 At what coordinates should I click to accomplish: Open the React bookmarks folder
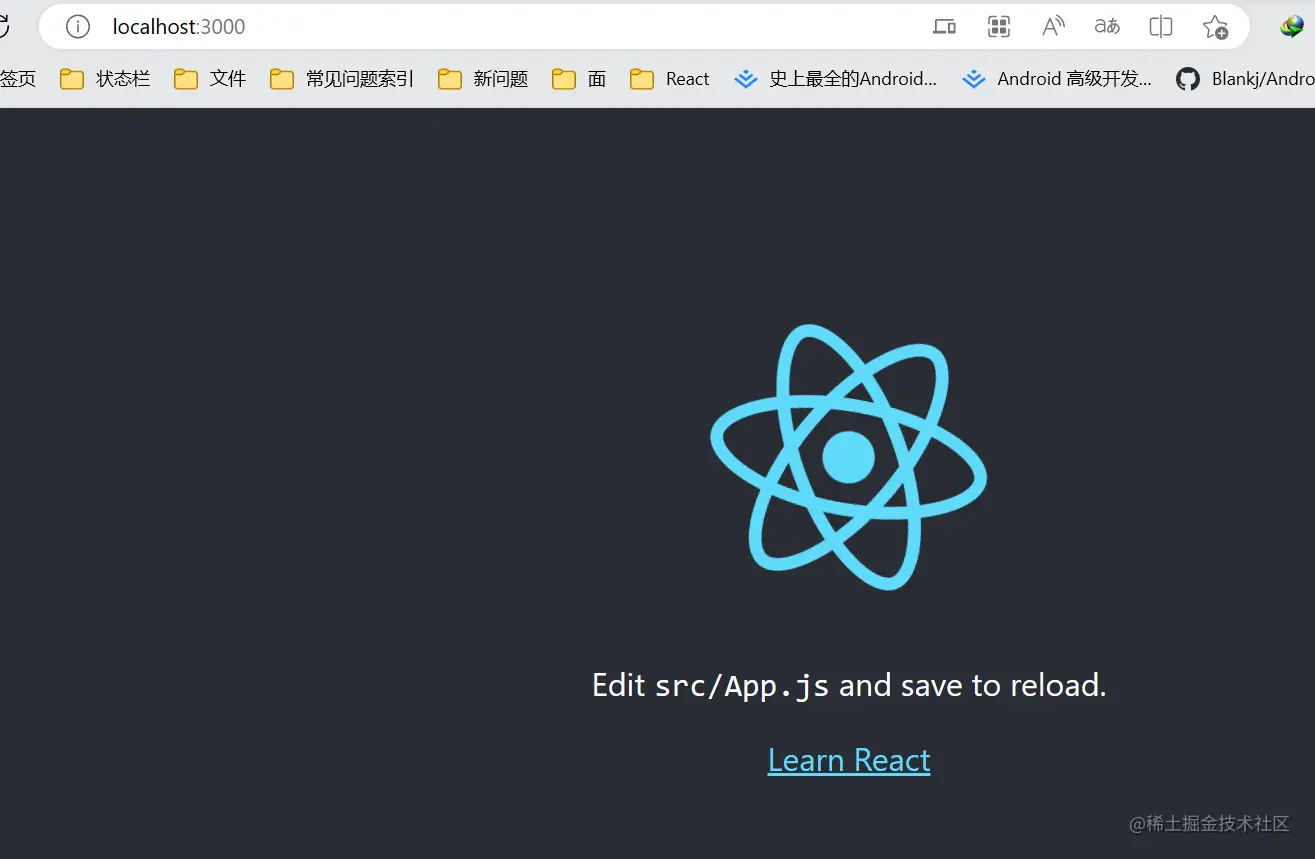[x=670, y=79]
